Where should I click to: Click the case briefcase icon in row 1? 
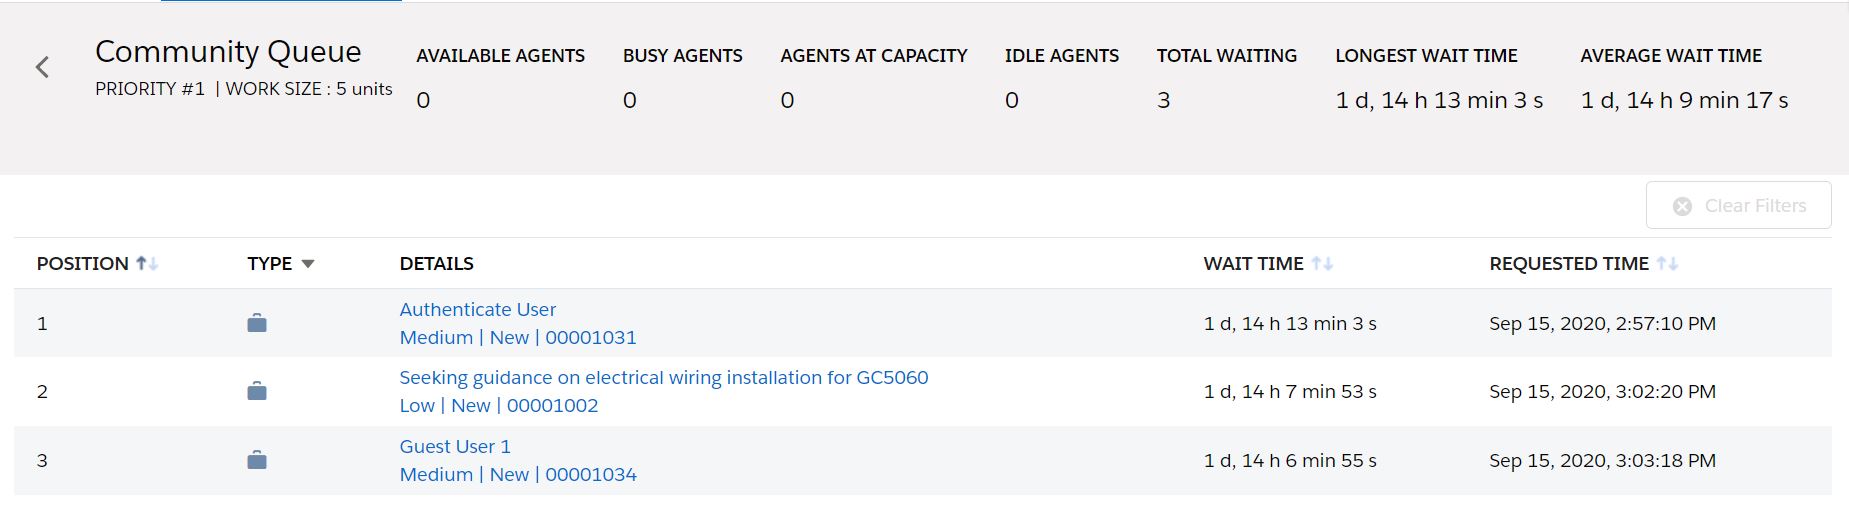pyautogui.click(x=257, y=323)
